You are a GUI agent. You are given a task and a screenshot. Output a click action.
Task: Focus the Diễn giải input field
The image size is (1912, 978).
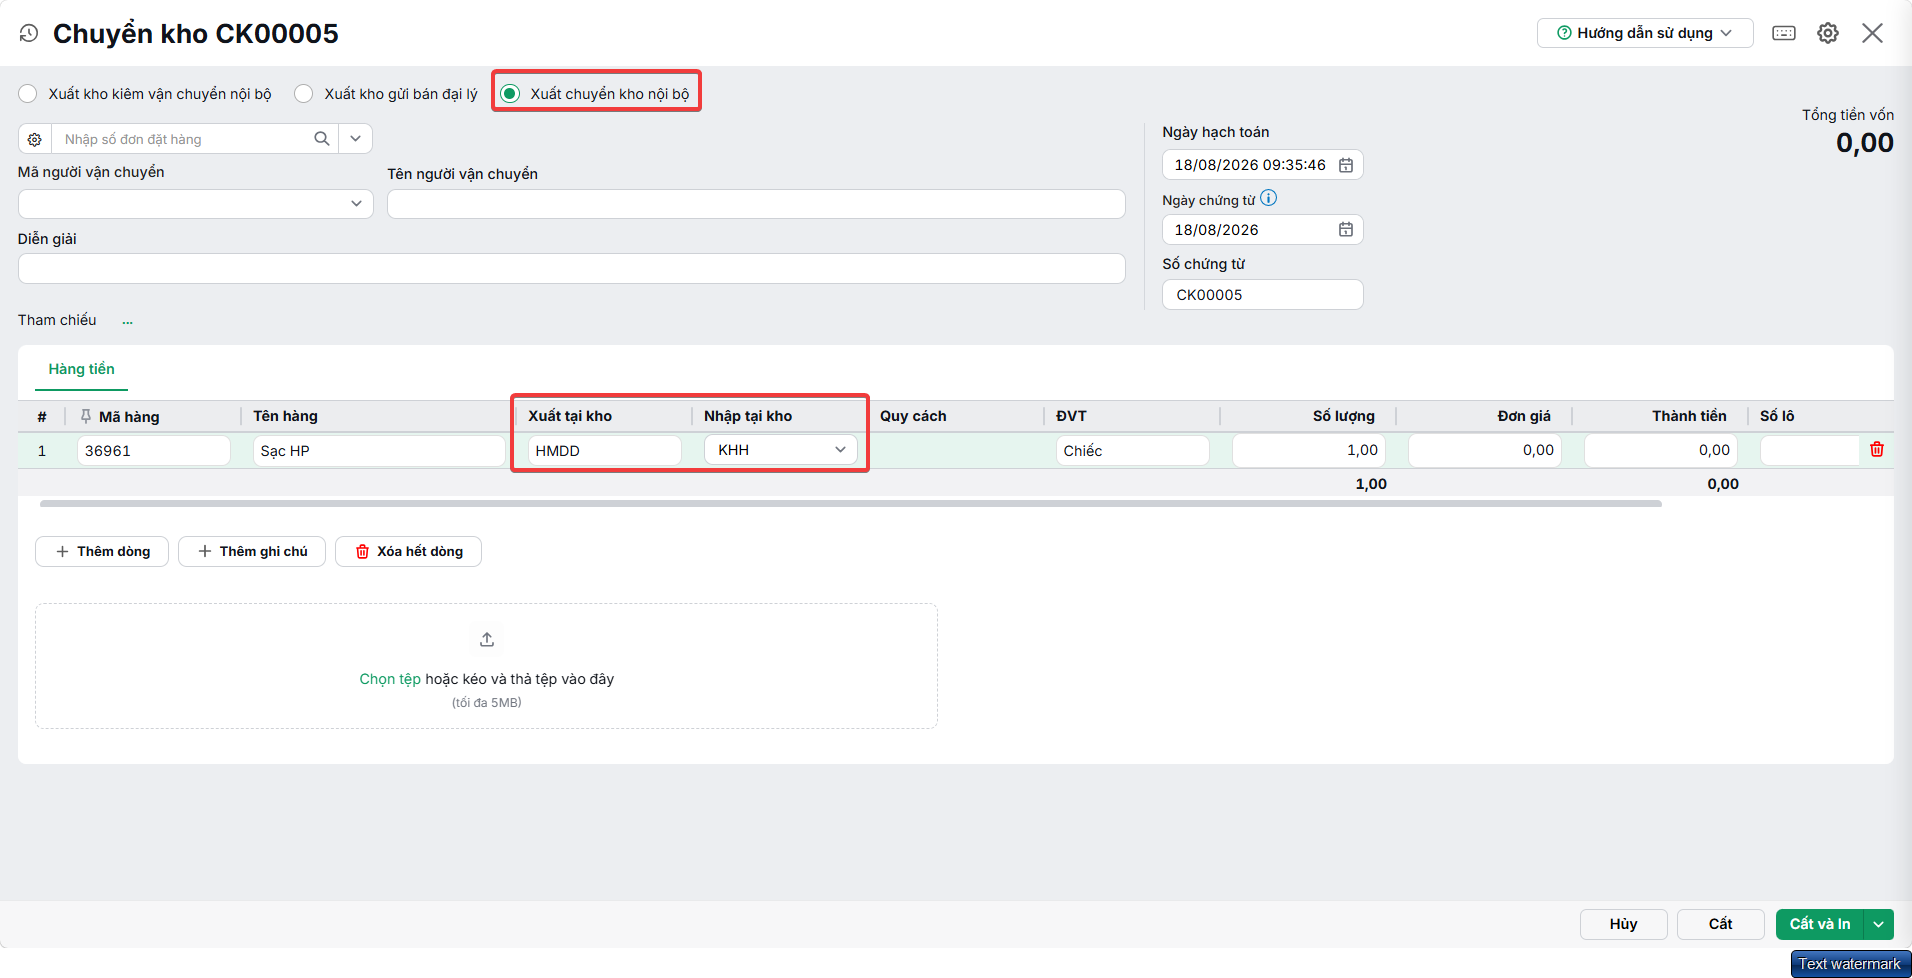click(x=572, y=269)
